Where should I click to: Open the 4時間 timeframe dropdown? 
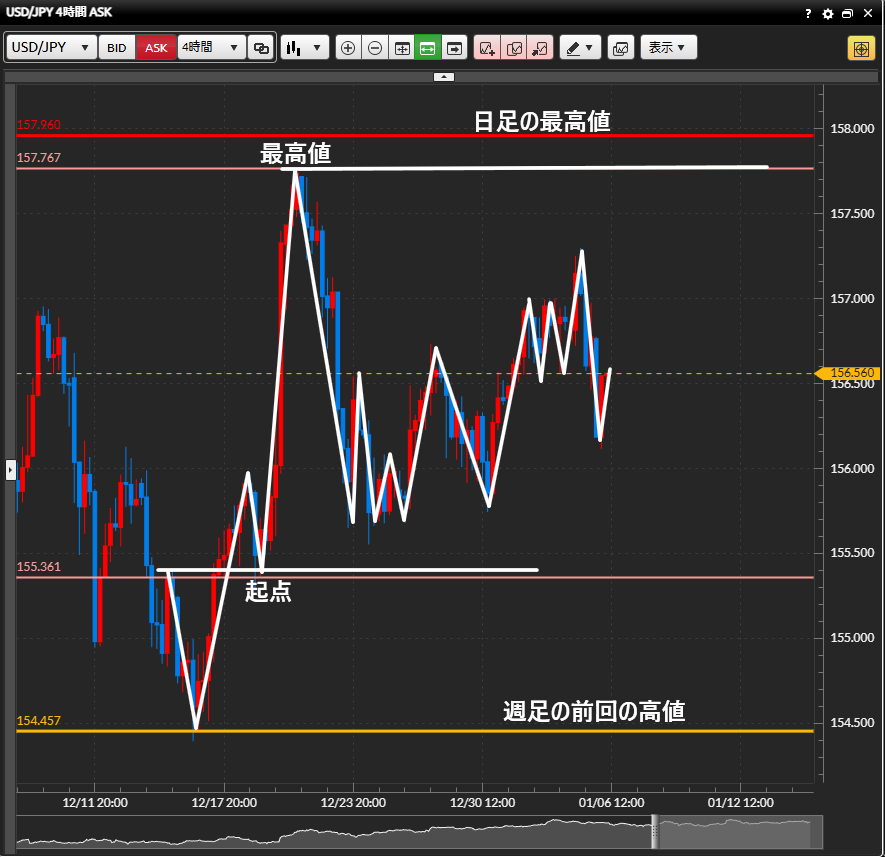point(211,48)
